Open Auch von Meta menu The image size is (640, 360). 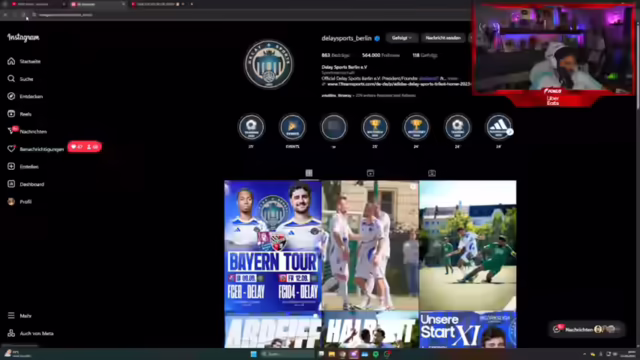(11, 333)
